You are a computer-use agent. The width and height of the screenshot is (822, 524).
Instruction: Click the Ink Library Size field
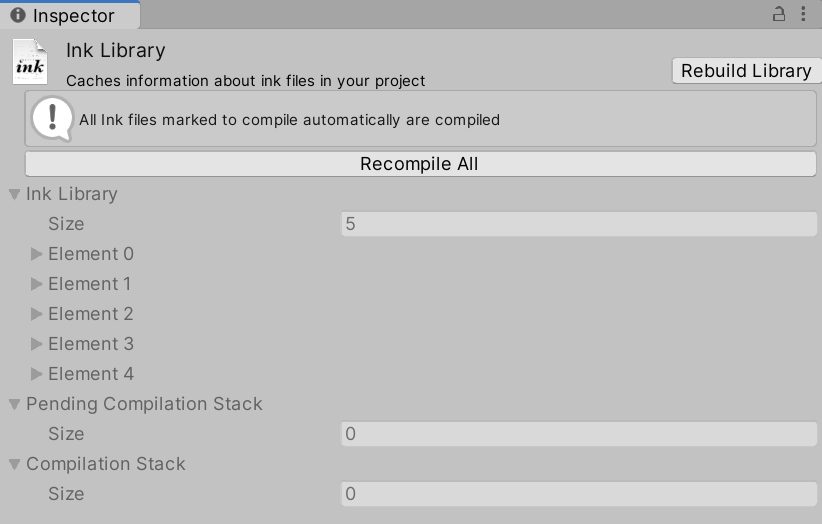point(579,224)
